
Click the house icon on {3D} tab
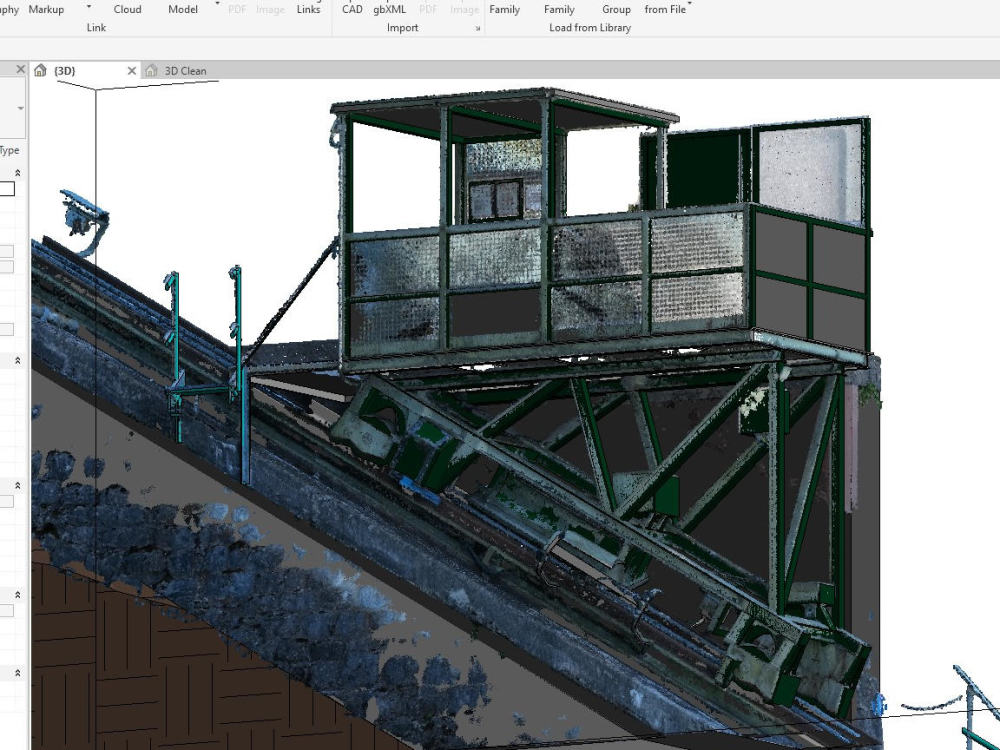pyautogui.click(x=40, y=70)
